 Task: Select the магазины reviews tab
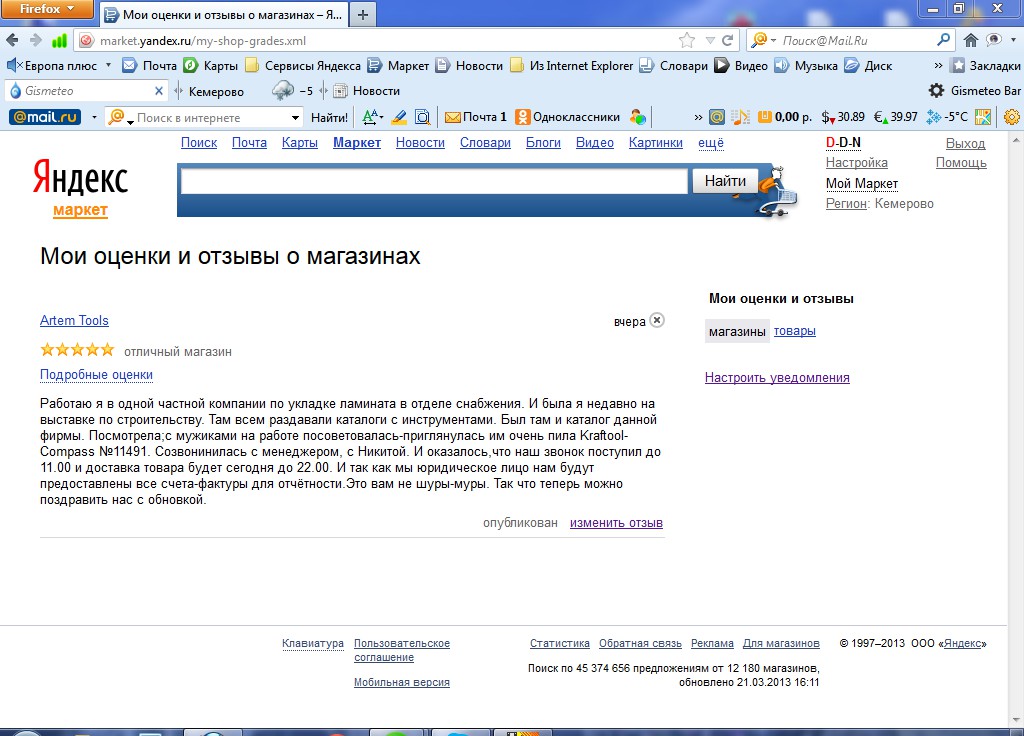(x=737, y=331)
